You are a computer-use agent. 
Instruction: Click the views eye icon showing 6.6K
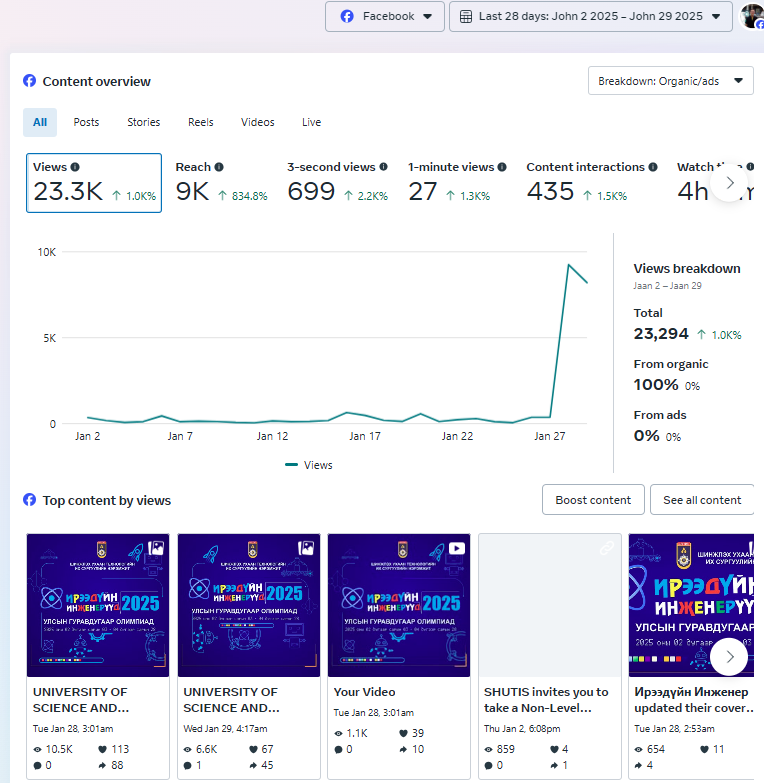point(188,750)
